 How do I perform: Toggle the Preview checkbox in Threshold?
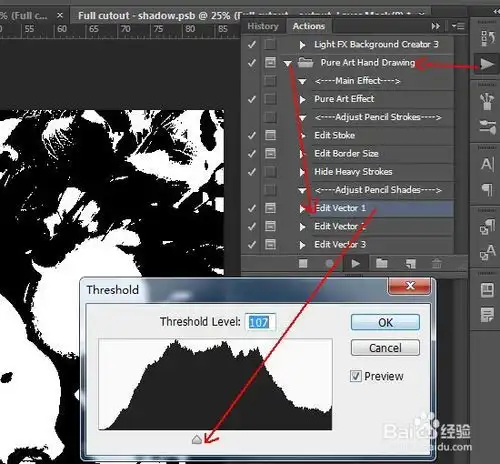[355, 376]
